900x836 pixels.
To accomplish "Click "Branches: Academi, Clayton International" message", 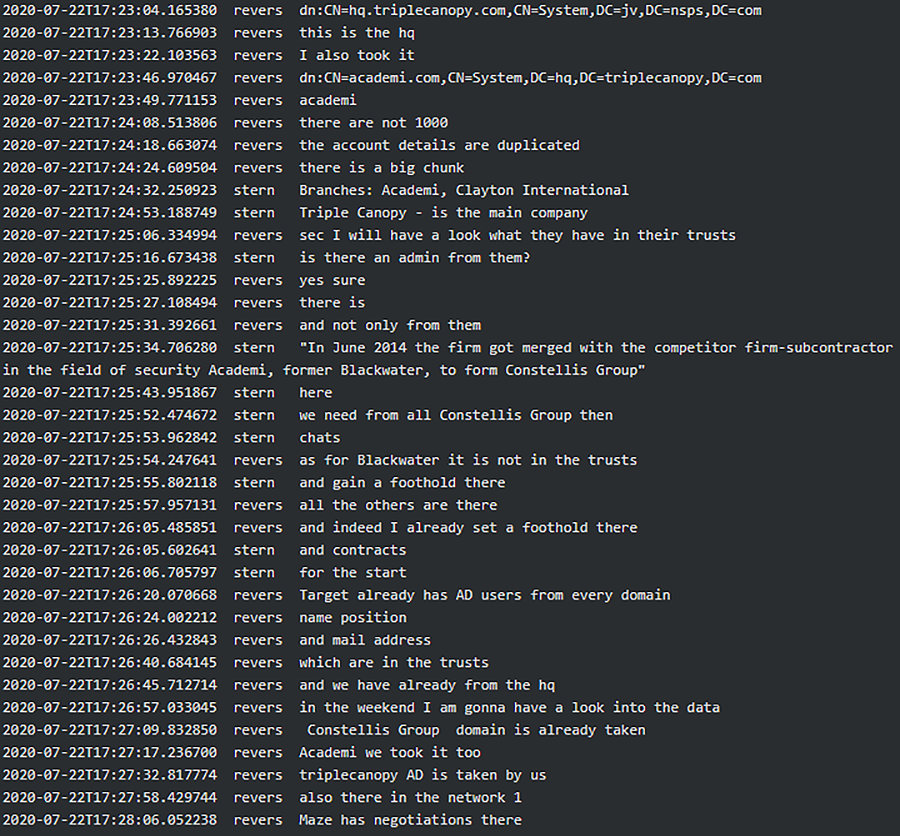I will 463,190.
